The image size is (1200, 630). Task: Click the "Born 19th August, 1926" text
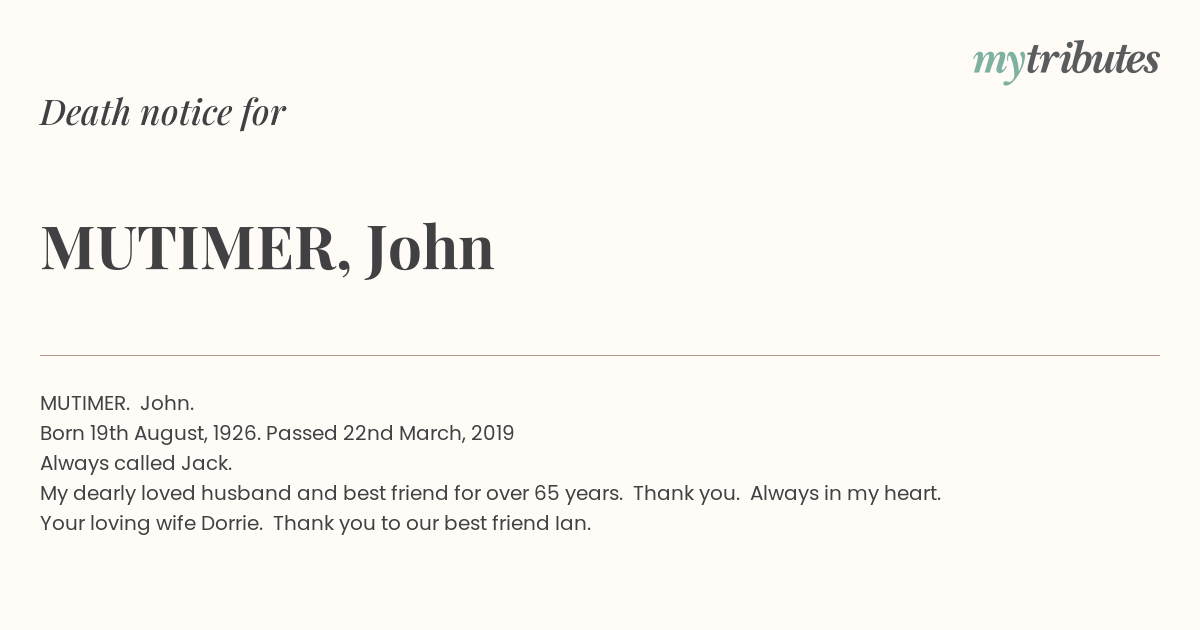[x=150, y=433]
